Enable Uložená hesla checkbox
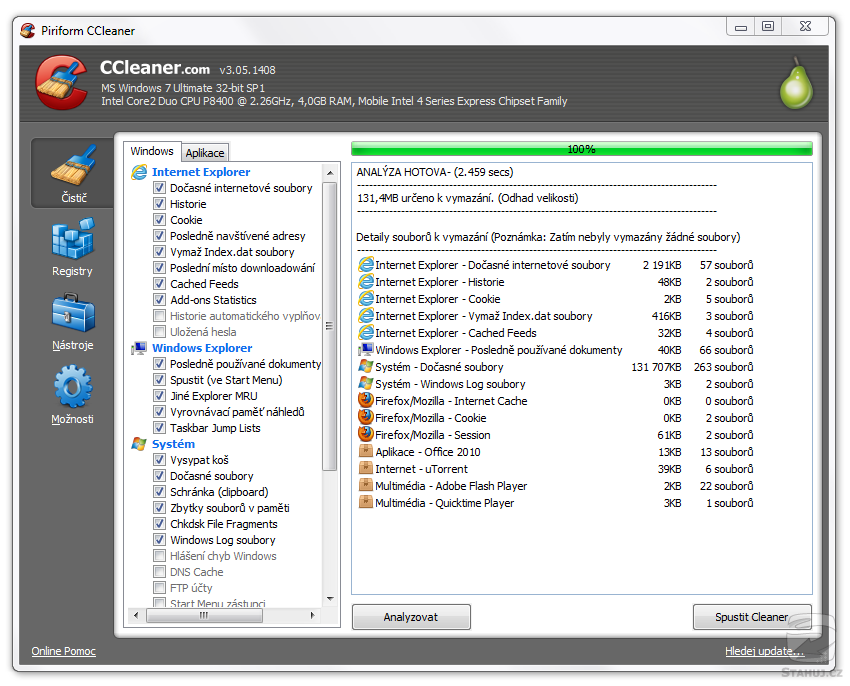This screenshot has height=686, width=850. pyautogui.click(x=159, y=332)
